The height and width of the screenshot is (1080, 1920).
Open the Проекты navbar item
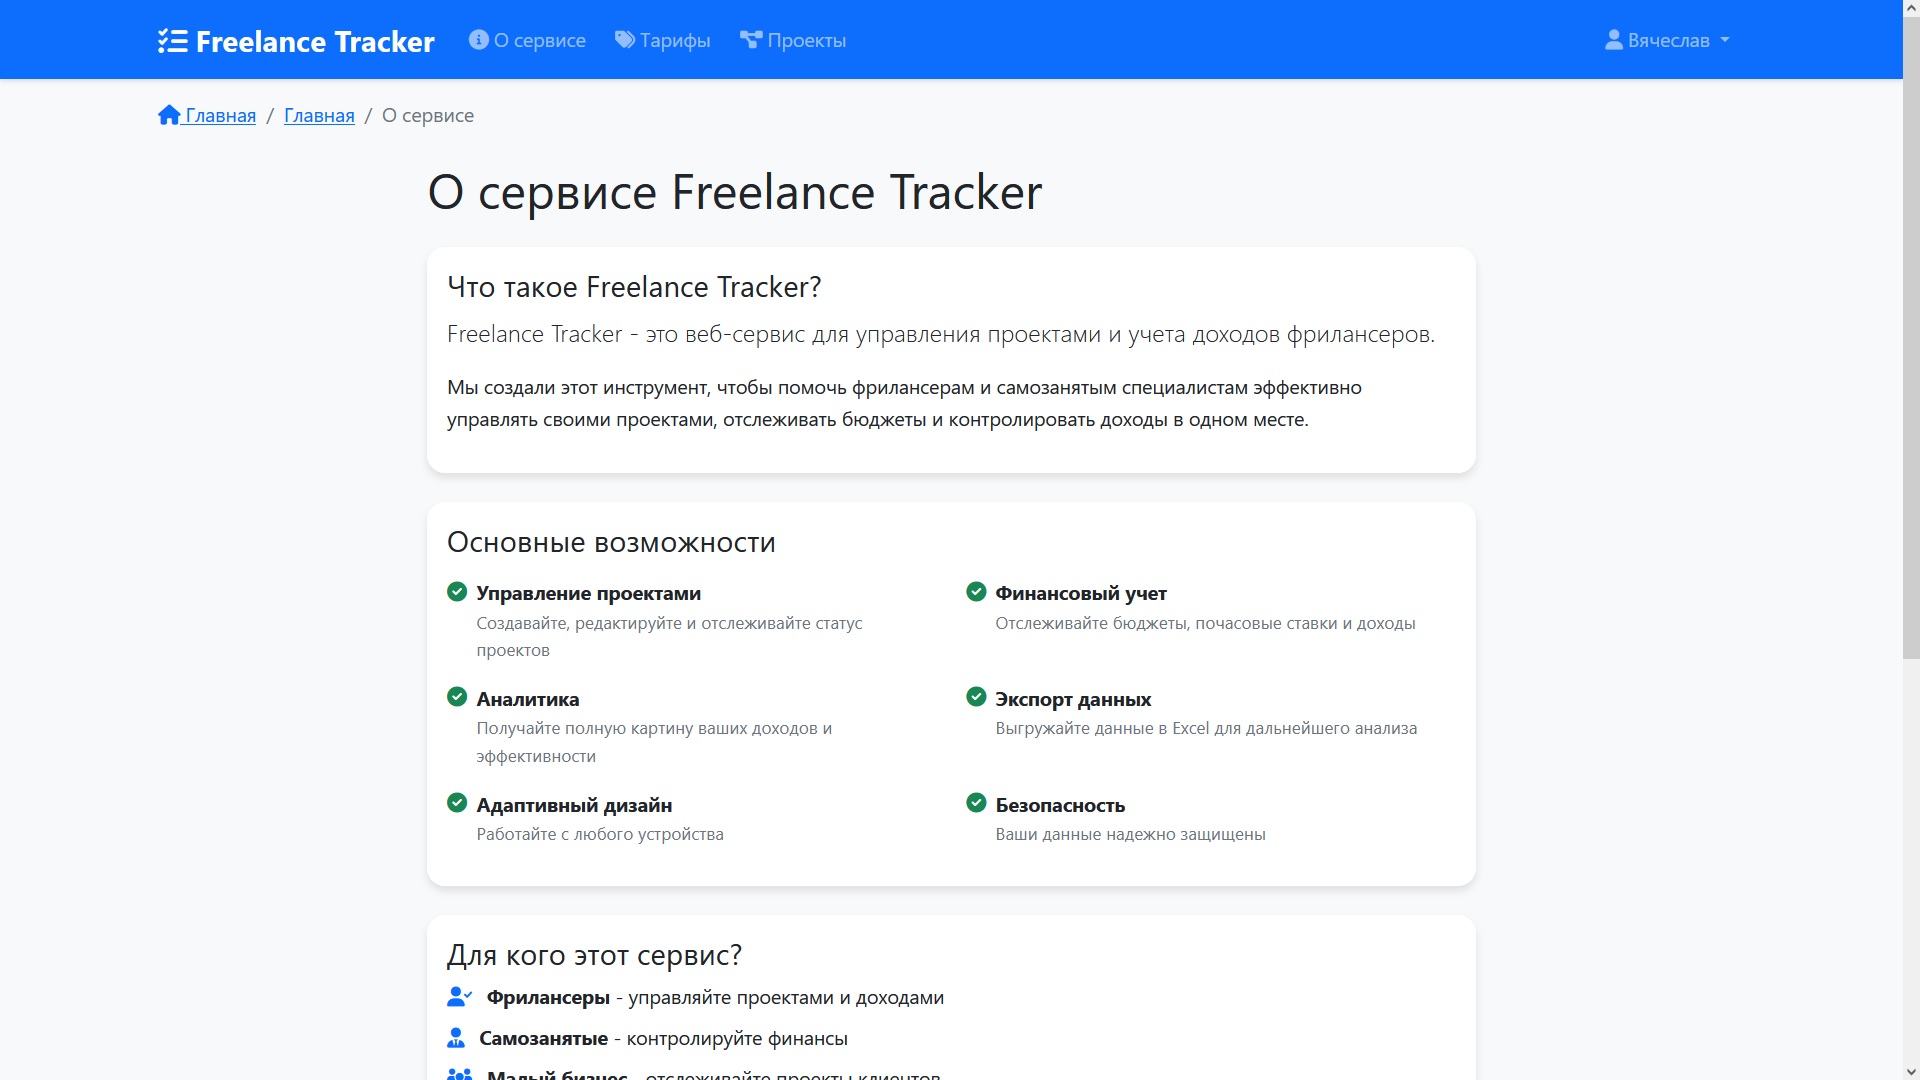793,40
